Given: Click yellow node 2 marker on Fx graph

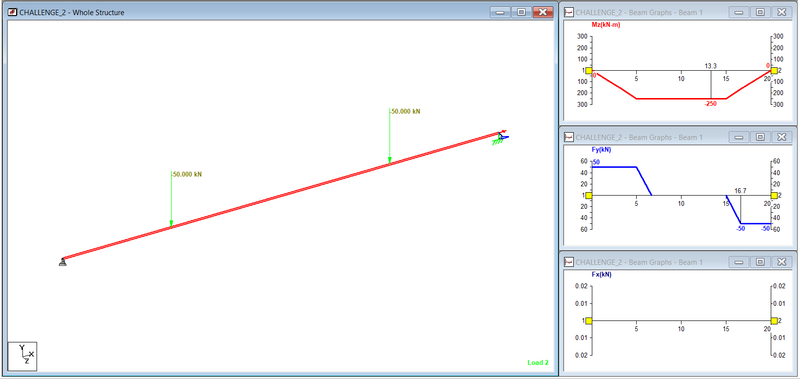Looking at the screenshot, I should point(774,320).
